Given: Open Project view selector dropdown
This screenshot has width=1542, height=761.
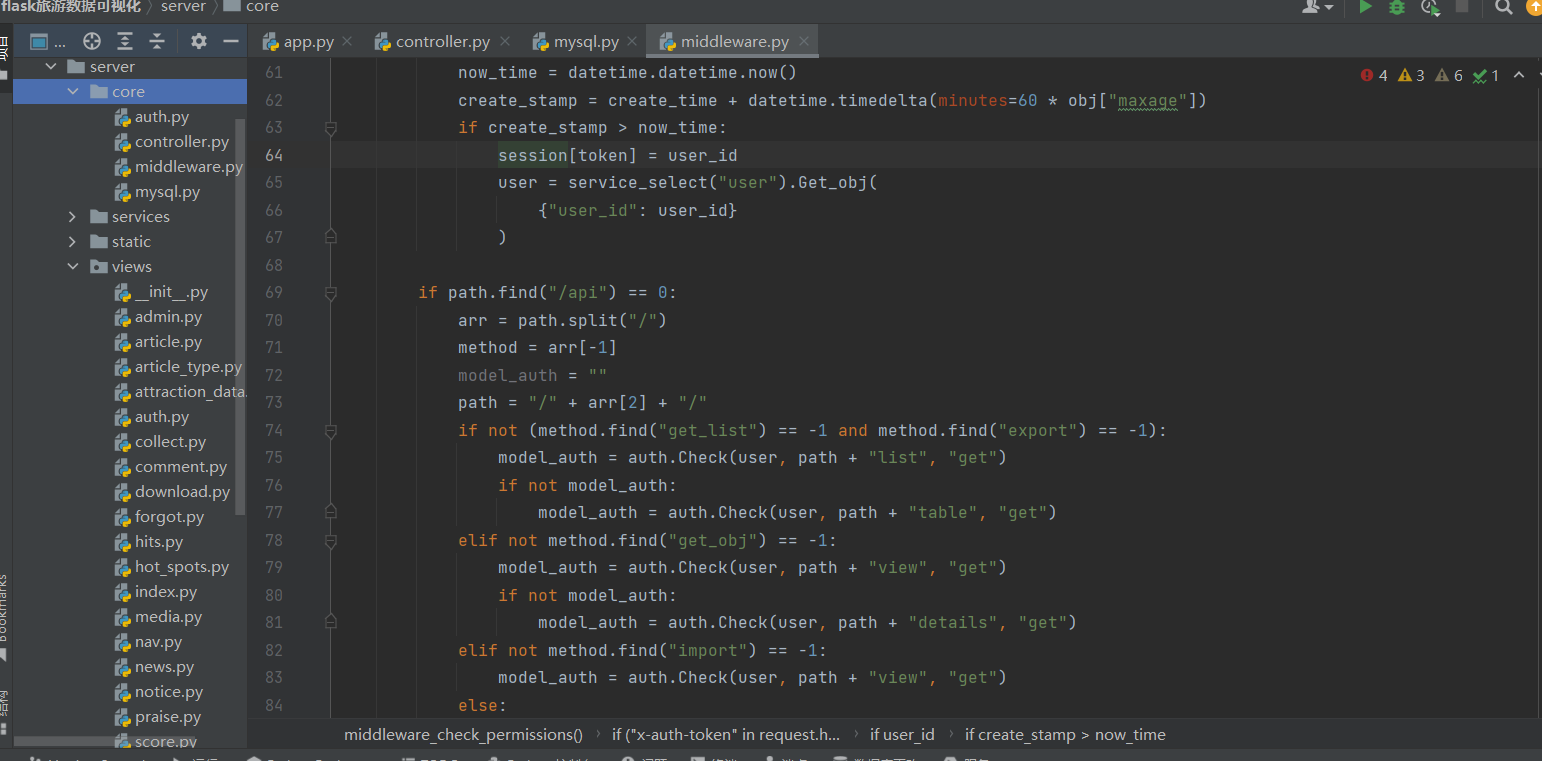Looking at the screenshot, I should 48,41.
